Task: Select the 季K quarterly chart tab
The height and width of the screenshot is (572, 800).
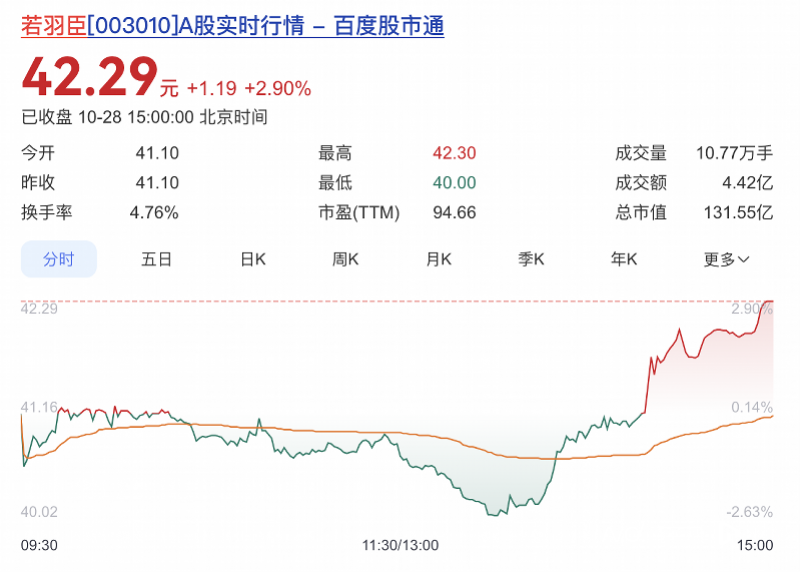Action: (x=531, y=259)
